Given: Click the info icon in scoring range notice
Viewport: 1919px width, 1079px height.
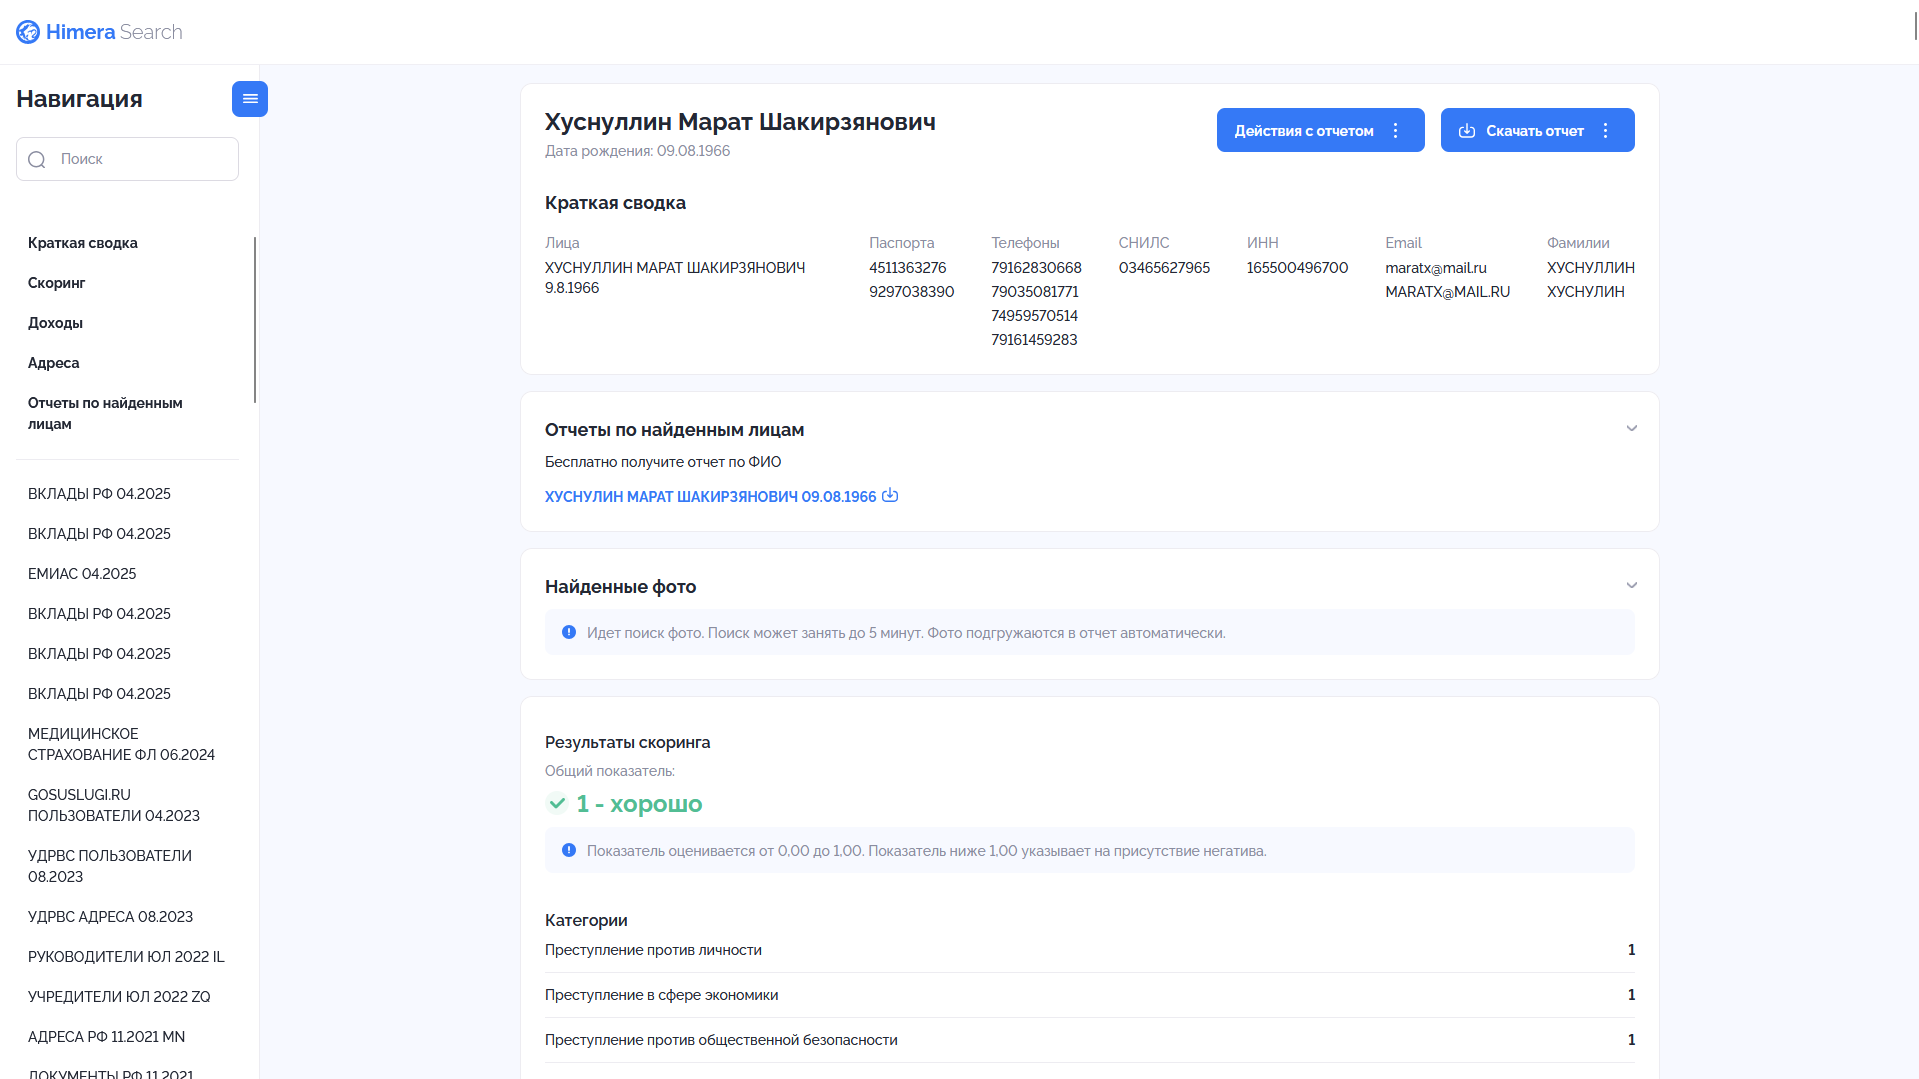Looking at the screenshot, I should (569, 850).
